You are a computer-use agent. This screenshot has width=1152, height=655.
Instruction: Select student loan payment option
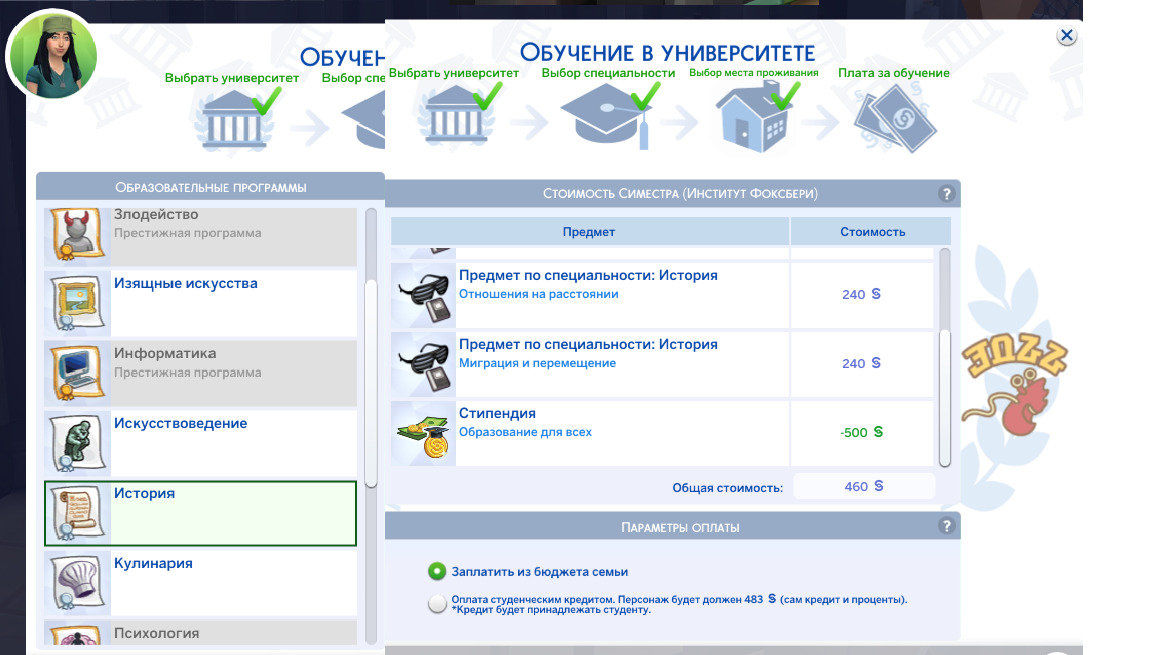pos(437,604)
